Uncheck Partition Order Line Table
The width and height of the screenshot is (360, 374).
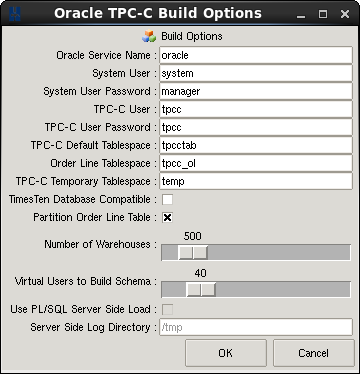(167, 218)
